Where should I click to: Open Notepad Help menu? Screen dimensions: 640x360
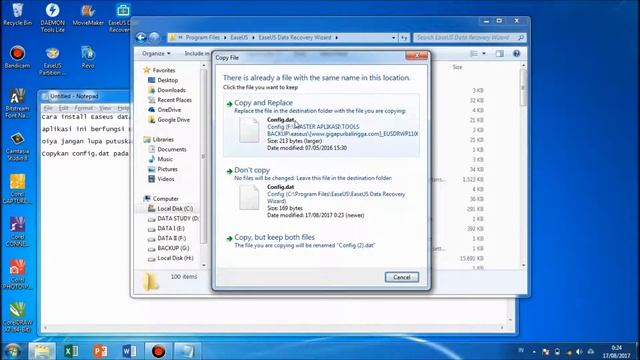pos(123,108)
